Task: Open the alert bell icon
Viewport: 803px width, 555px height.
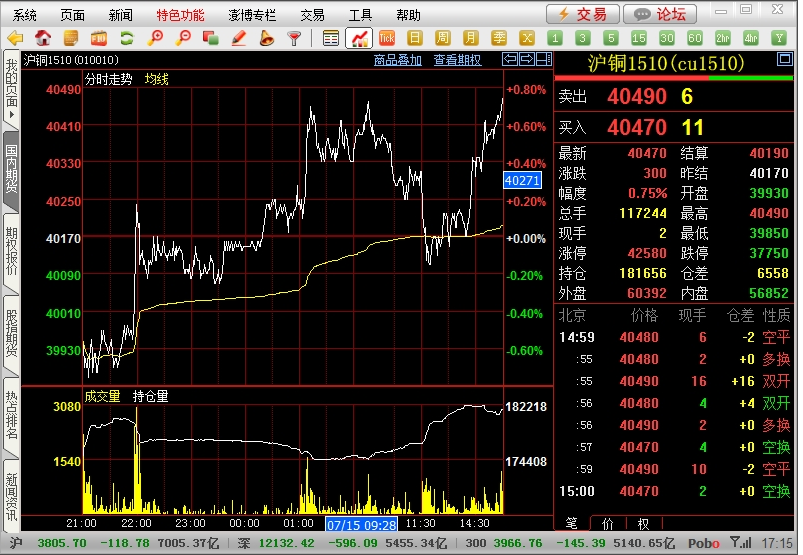Action: pos(266,38)
